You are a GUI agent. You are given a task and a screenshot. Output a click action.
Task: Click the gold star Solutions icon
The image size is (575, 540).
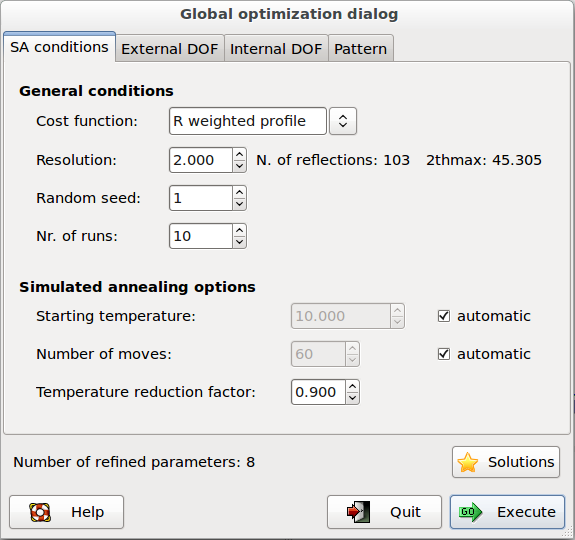tap(468, 462)
